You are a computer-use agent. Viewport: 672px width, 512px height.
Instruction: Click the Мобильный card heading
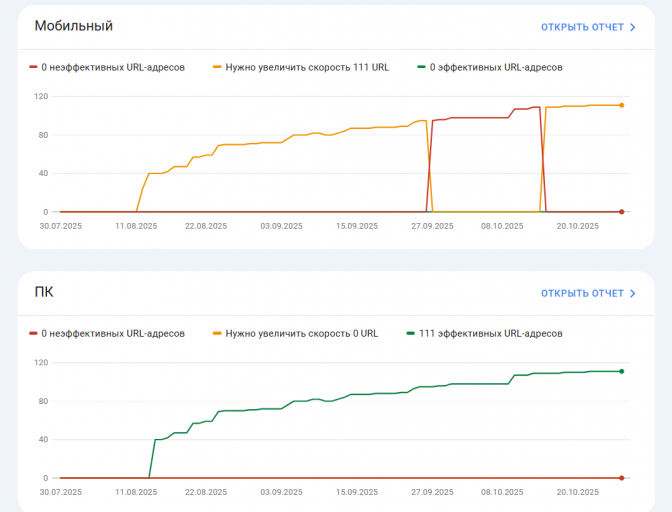[73, 26]
